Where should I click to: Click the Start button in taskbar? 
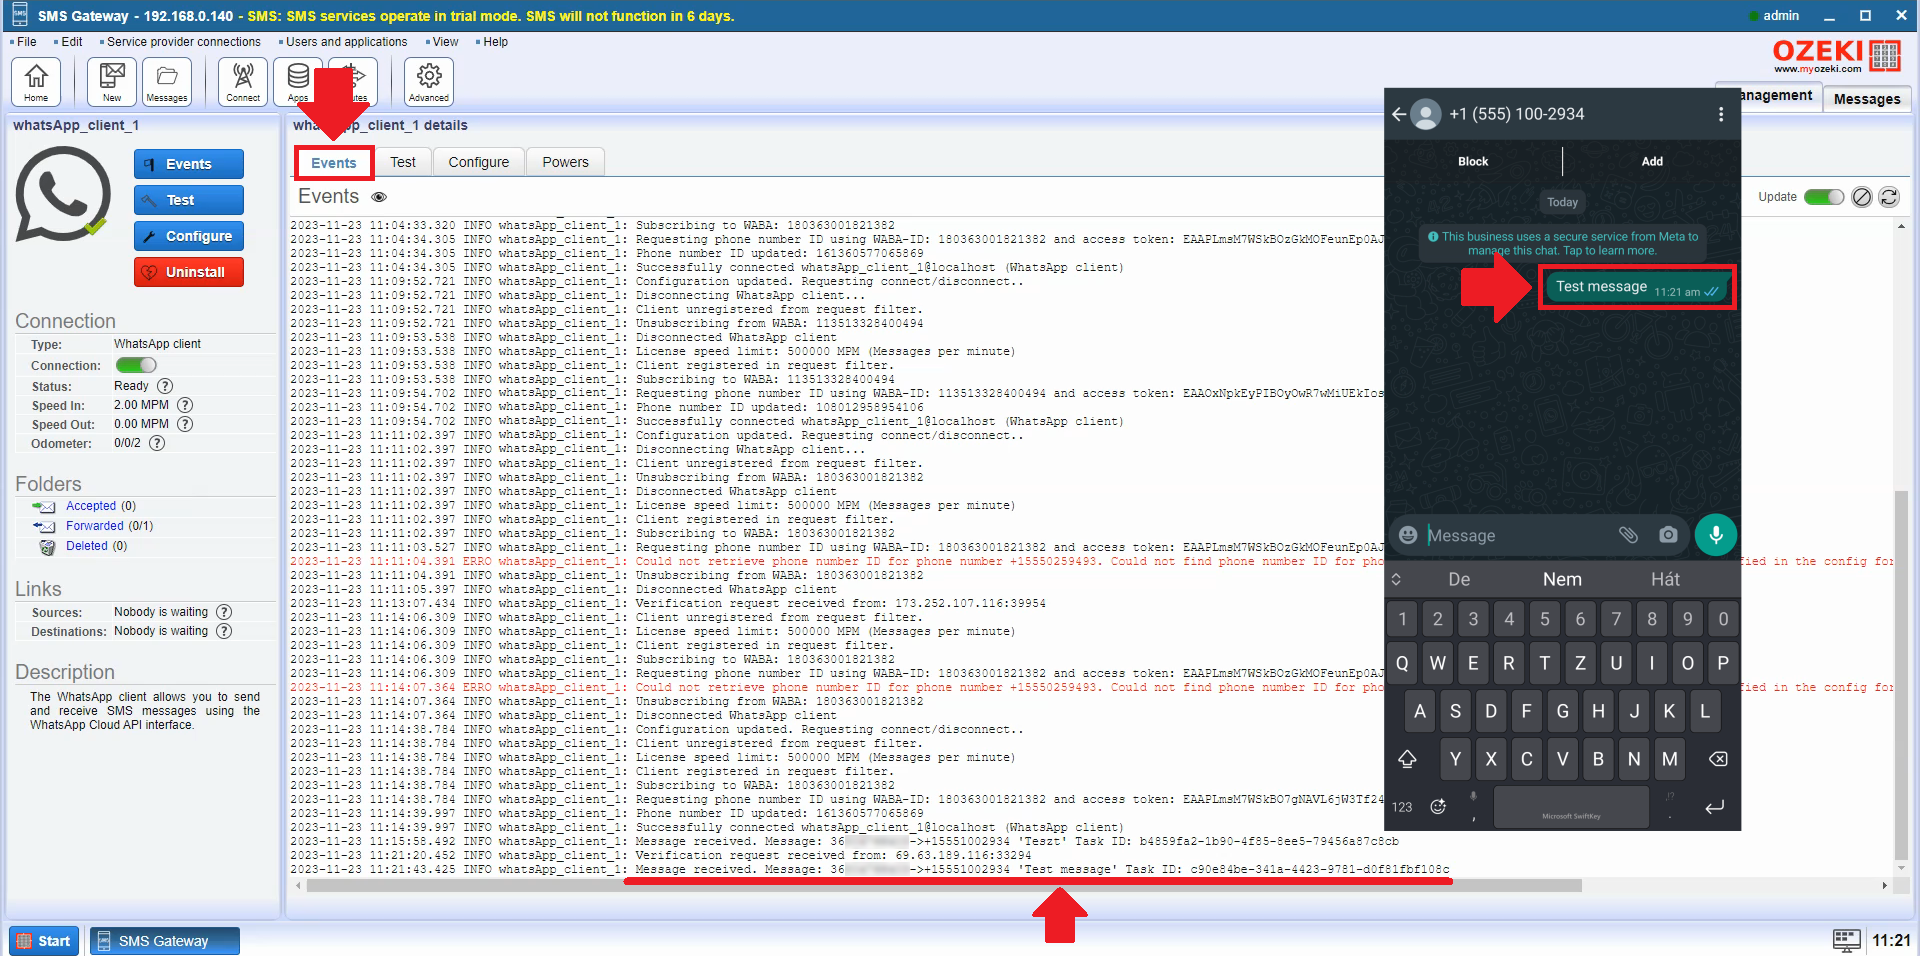tap(44, 941)
